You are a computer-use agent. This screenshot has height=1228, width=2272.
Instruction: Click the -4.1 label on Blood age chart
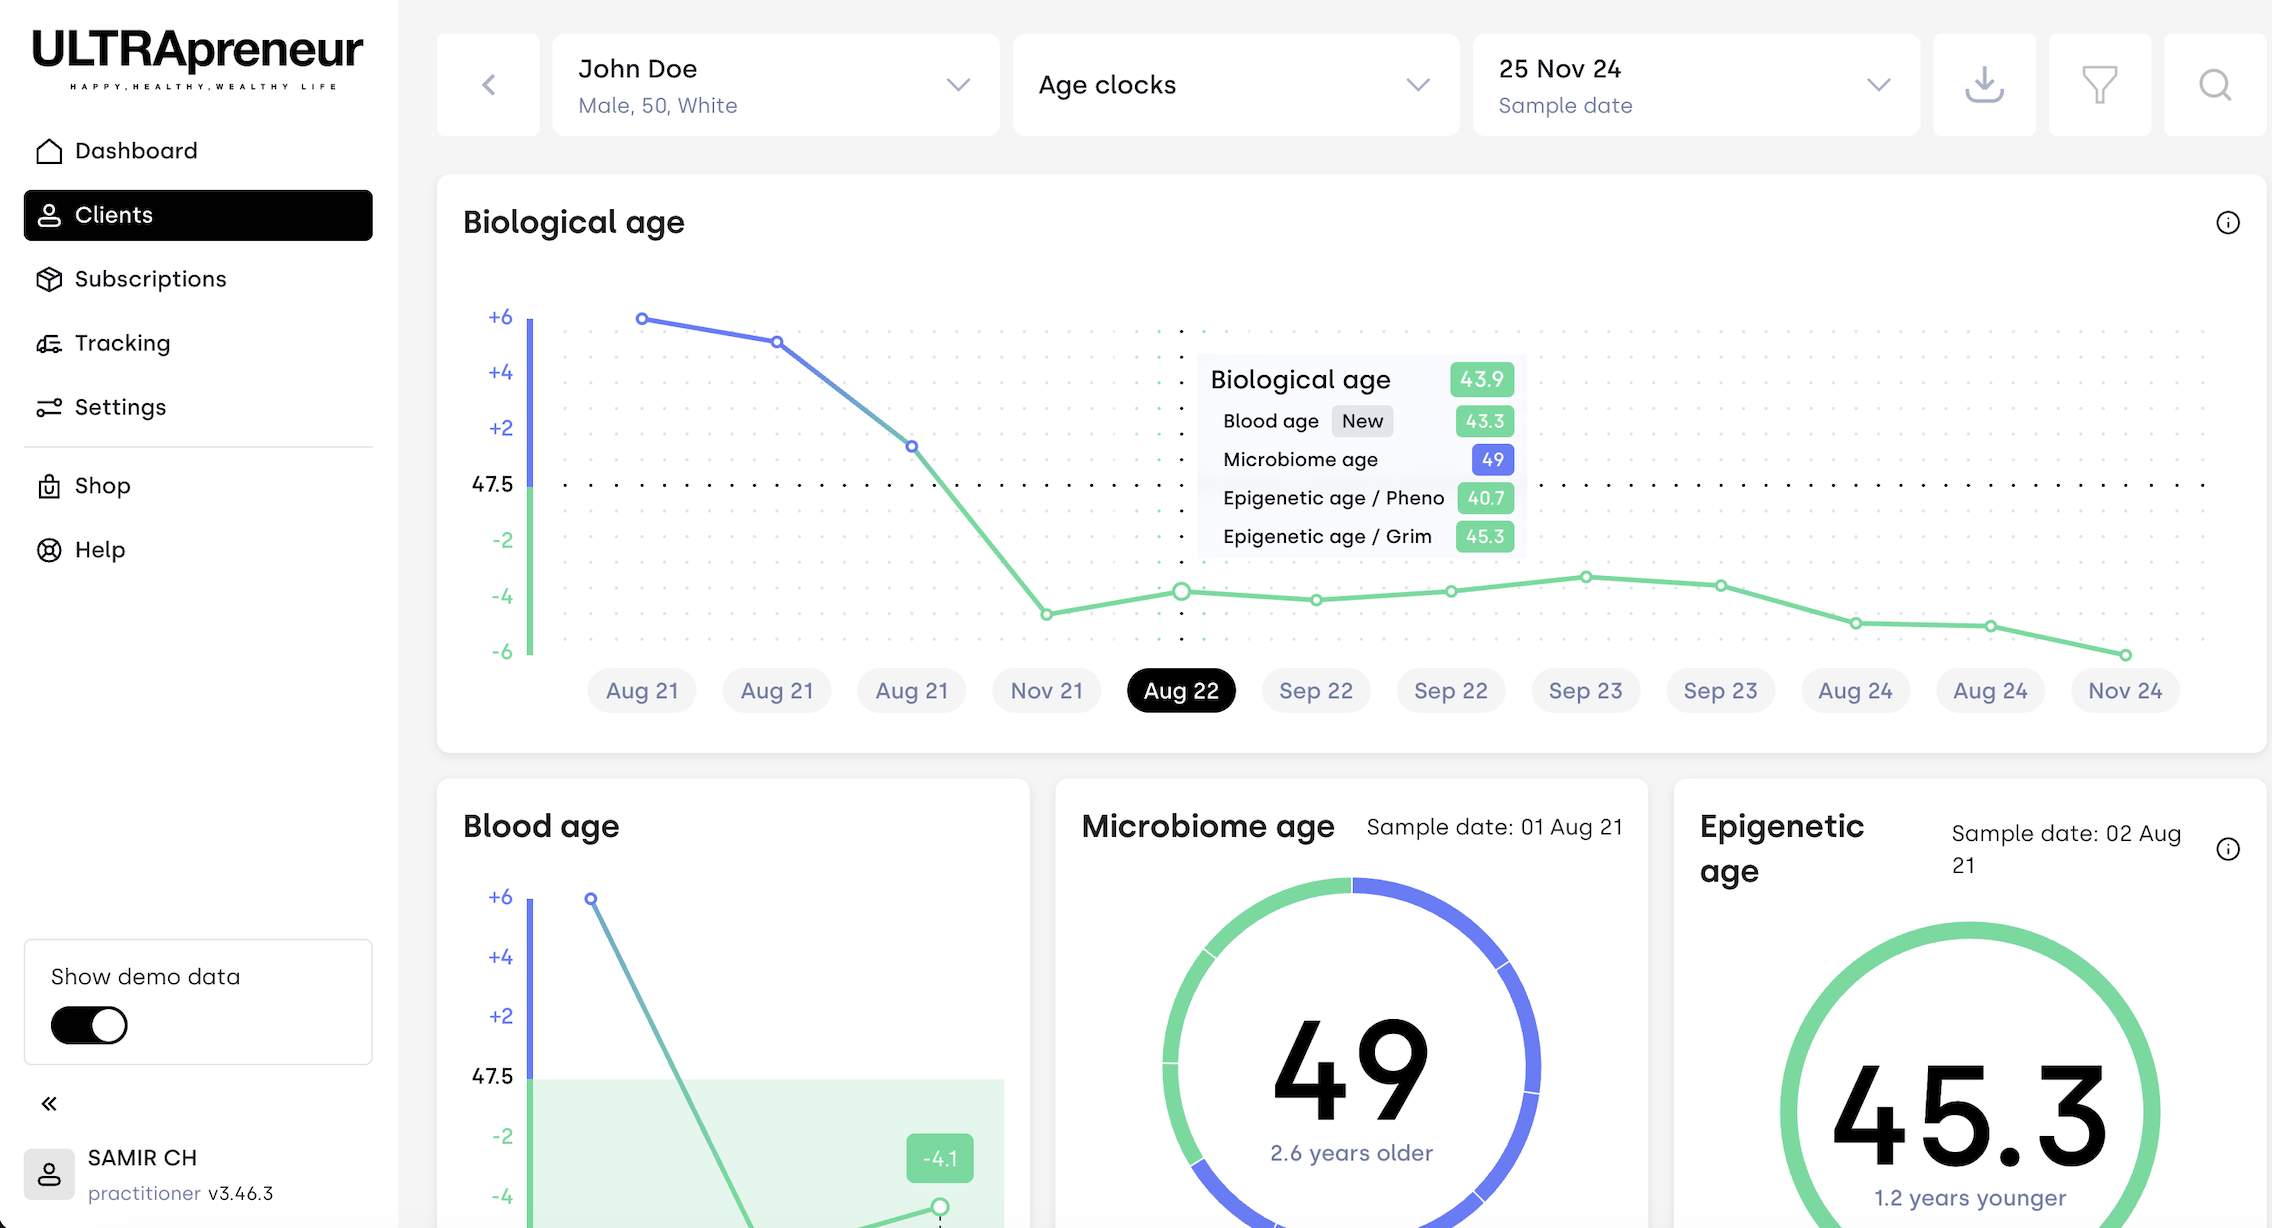(940, 1158)
